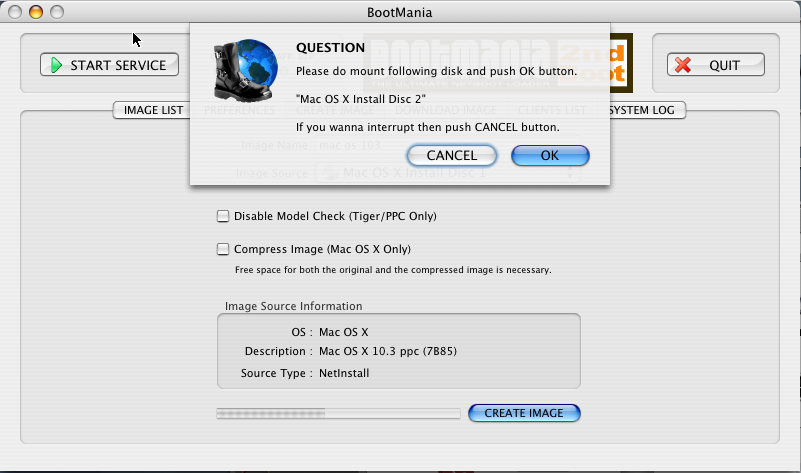The image size is (801, 473).
Task: Cancel the disk mount dialog
Action: [452, 155]
